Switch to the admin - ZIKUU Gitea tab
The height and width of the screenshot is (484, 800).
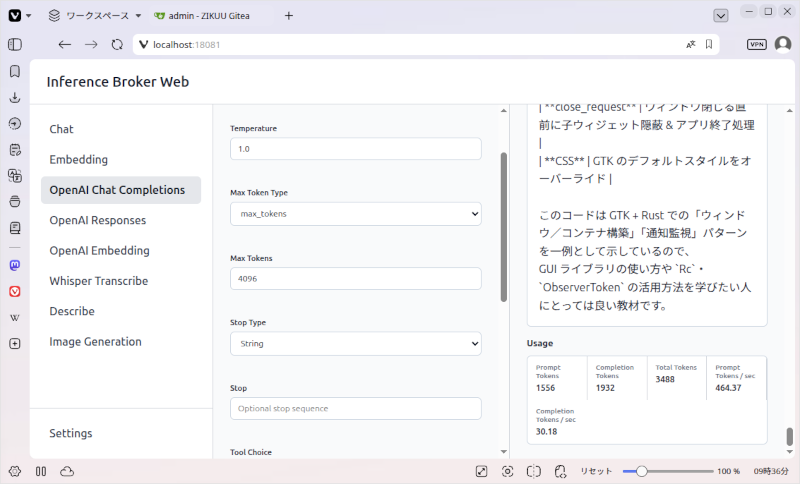point(202,16)
